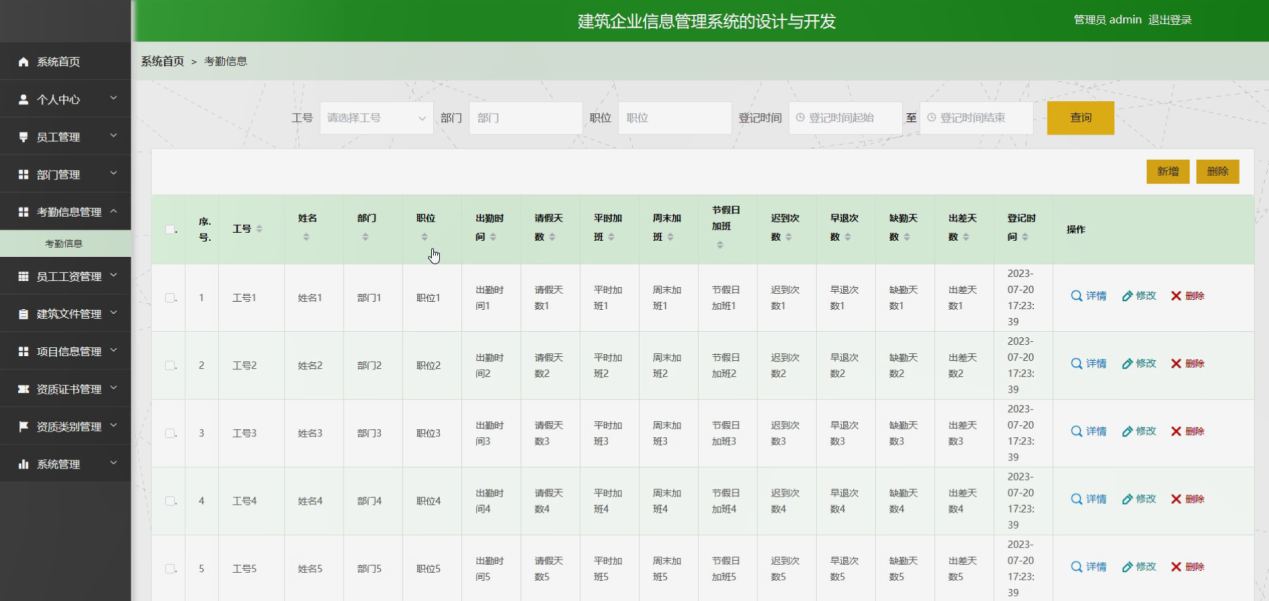Open 资质类别管理 in the sidebar
Screen dimensions: 1269x601
coord(66,426)
